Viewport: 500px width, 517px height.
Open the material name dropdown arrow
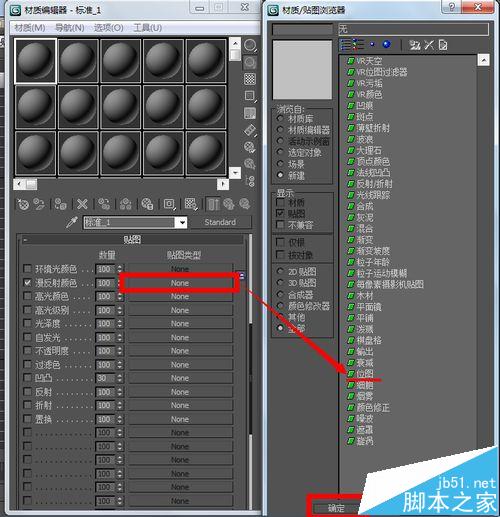[181, 222]
